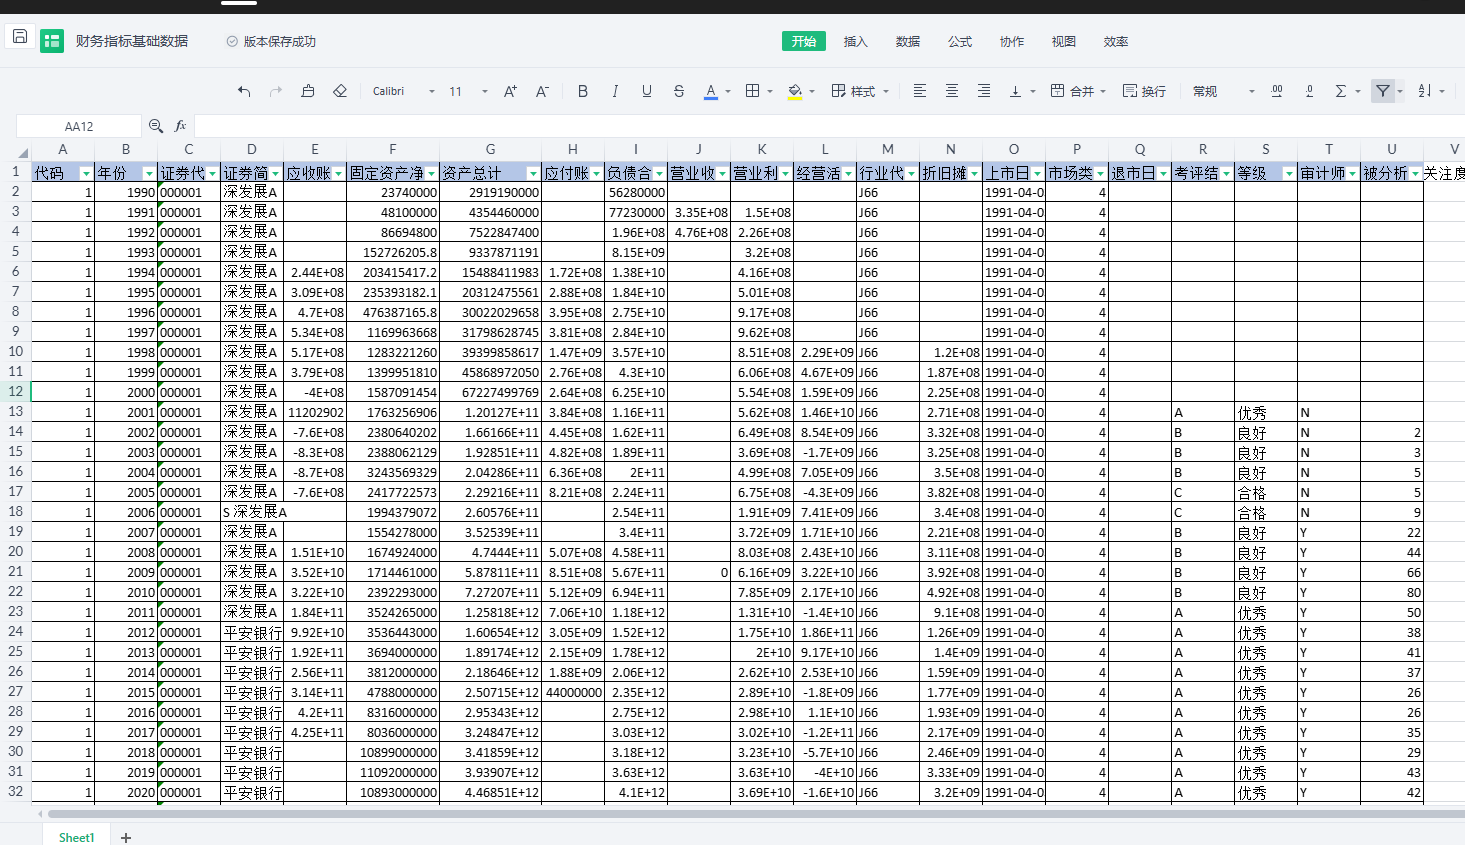This screenshot has height=845, width=1465.
Task: Switch to the 插入 tab
Action: tap(855, 41)
